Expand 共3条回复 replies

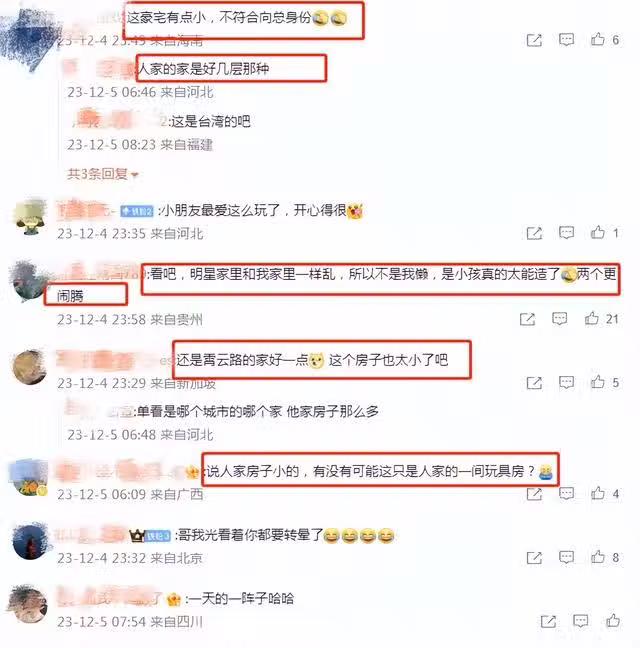point(102,174)
